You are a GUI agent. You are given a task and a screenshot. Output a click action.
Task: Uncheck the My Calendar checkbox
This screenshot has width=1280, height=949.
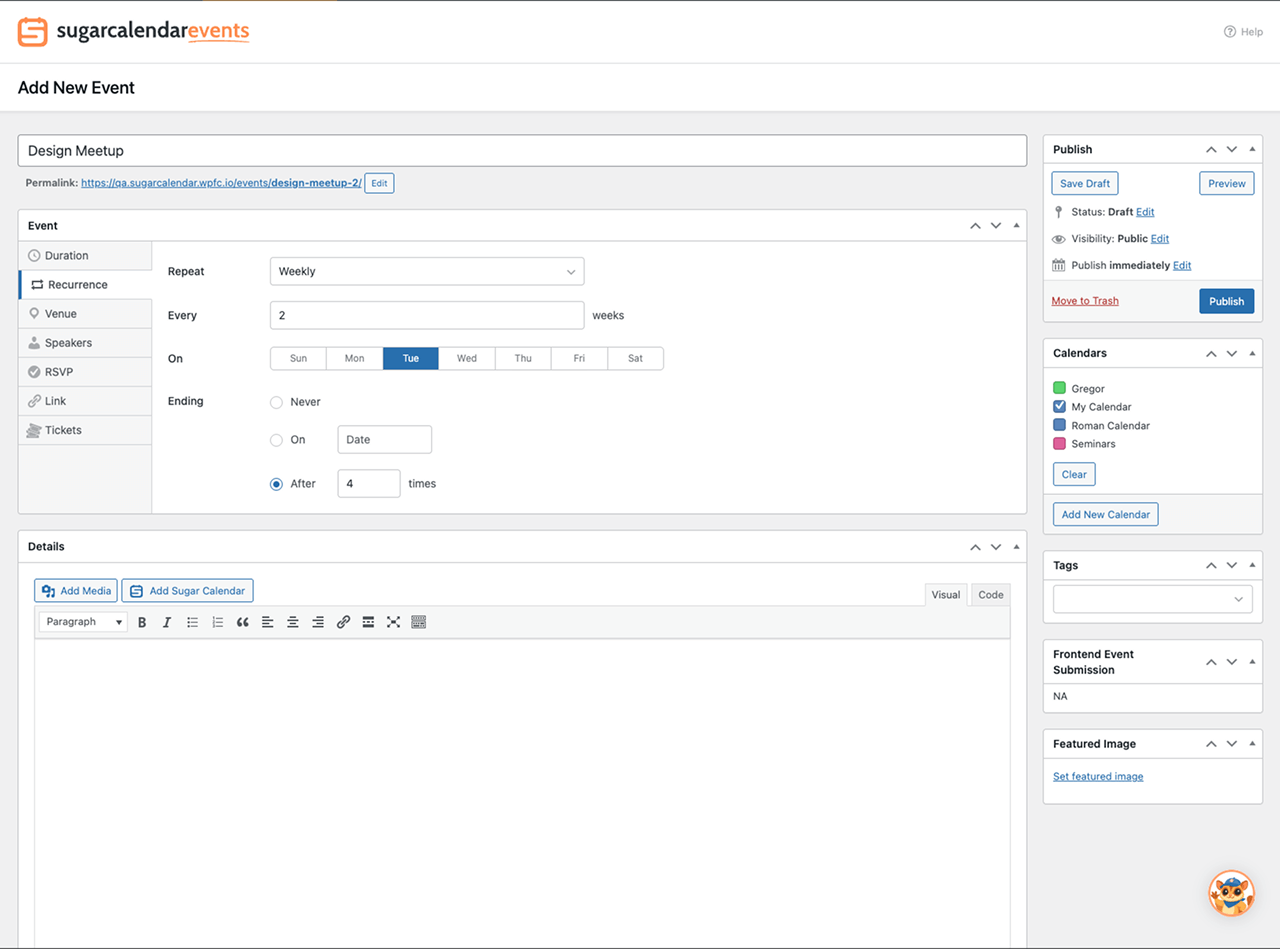1060,407
